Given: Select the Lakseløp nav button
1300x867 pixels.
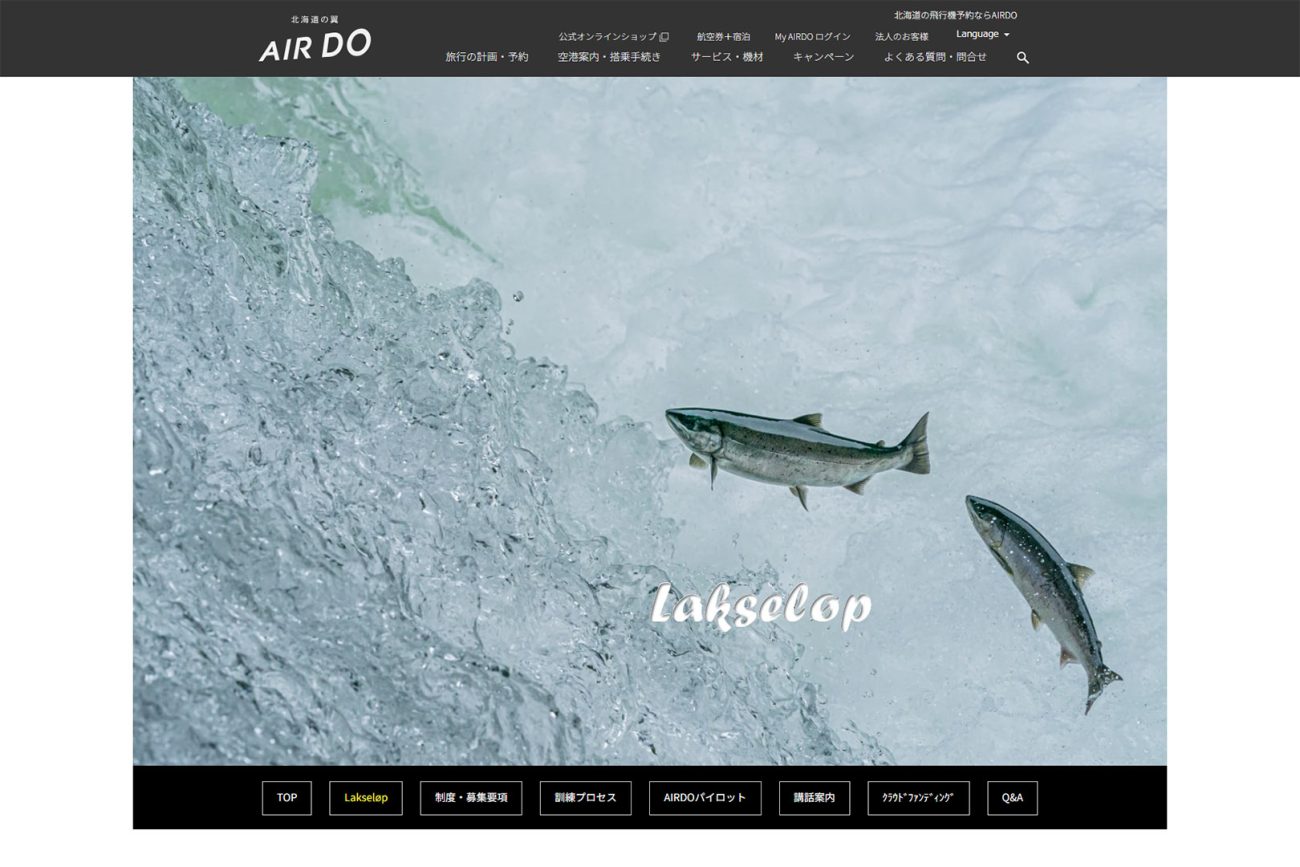Looking at the screenshot, I should tap(366, 798).
